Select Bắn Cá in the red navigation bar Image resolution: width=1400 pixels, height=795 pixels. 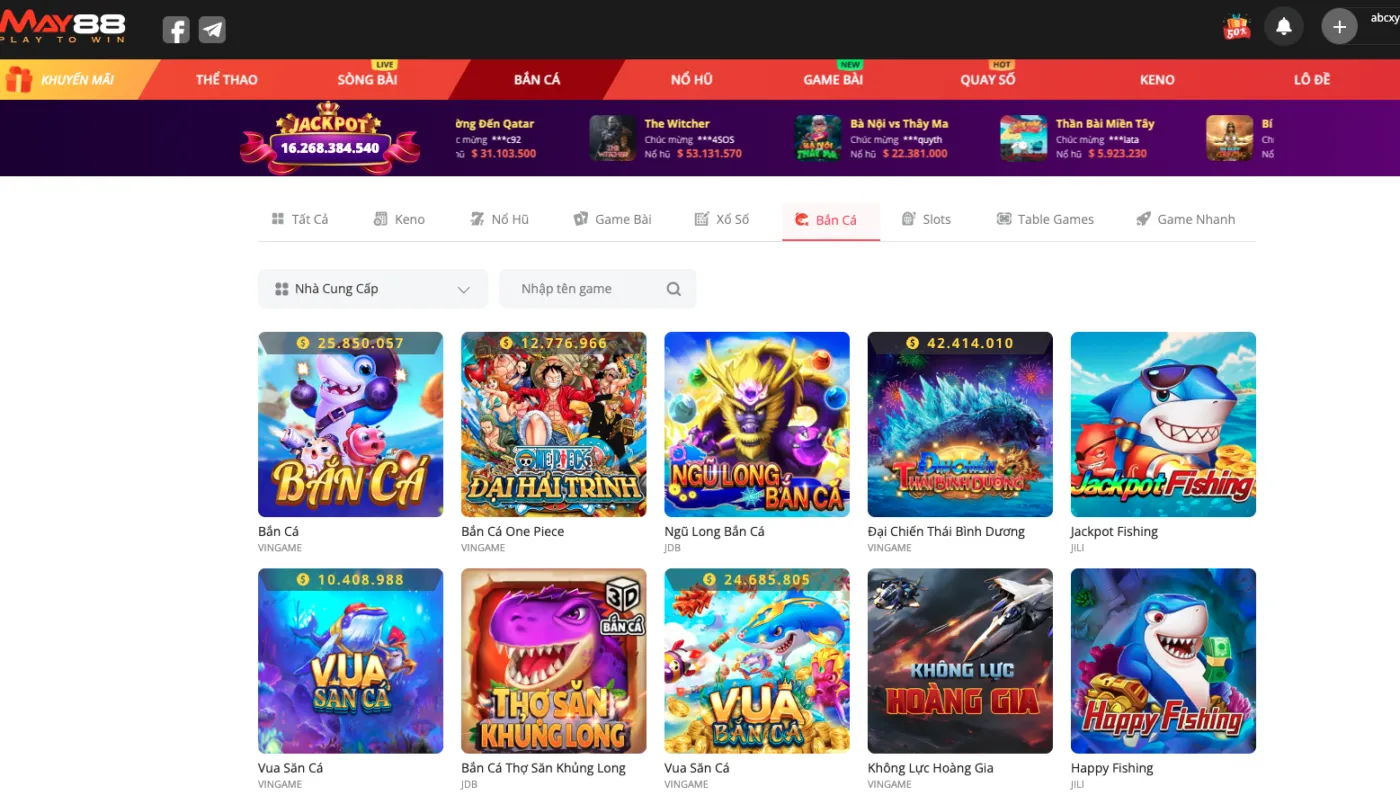[x=537, y=80]
